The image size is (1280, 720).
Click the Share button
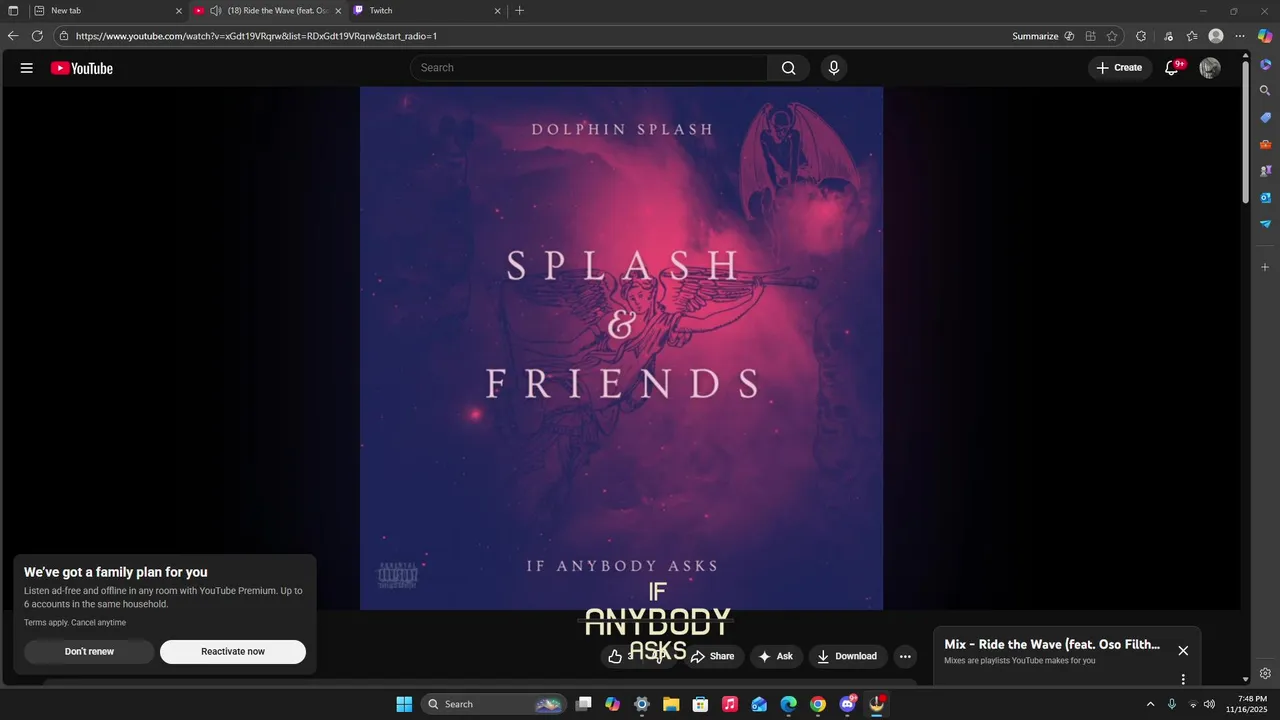pos(713,657)
